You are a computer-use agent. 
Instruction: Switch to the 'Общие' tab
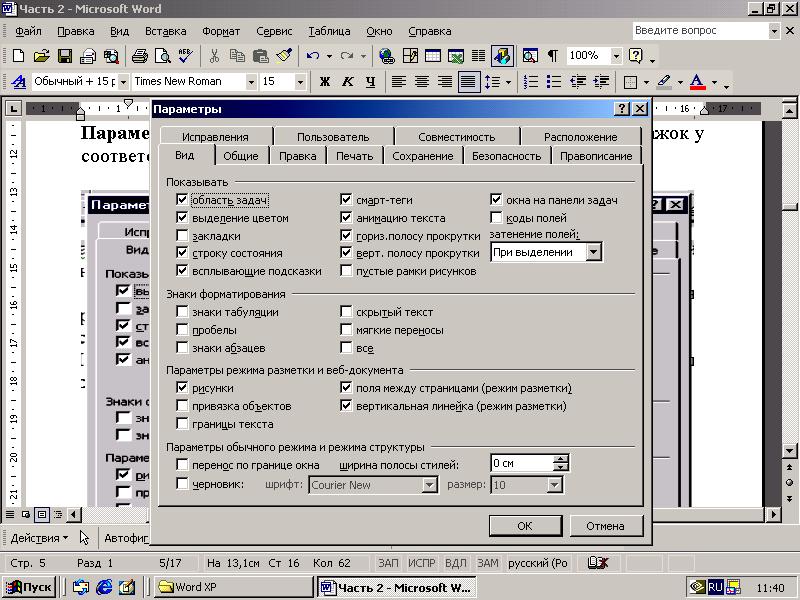click(241, 156)
